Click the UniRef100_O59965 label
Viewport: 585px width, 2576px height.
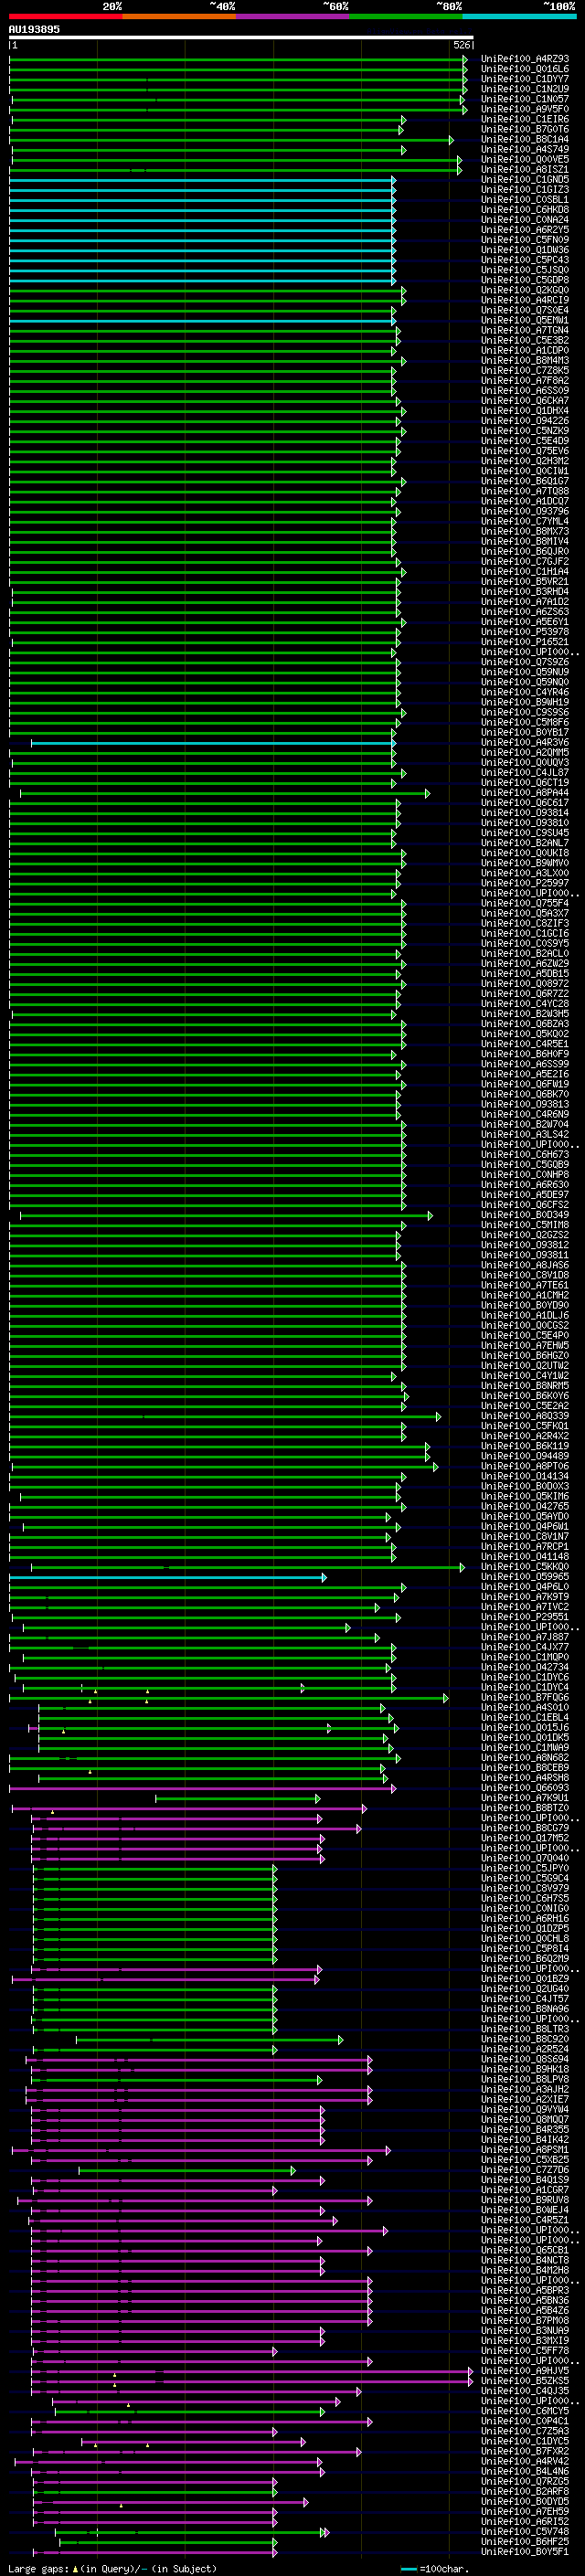(x=525, y=1577)
